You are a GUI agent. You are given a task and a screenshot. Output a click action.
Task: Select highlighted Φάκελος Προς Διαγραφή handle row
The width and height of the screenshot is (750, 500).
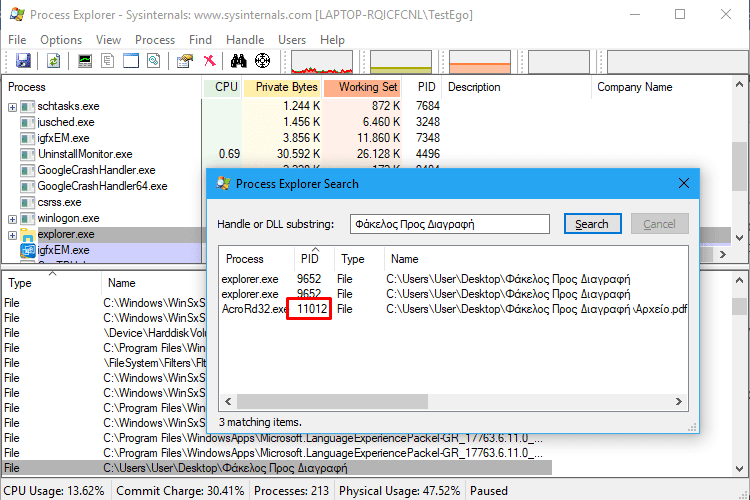click(x=276, y=468)
